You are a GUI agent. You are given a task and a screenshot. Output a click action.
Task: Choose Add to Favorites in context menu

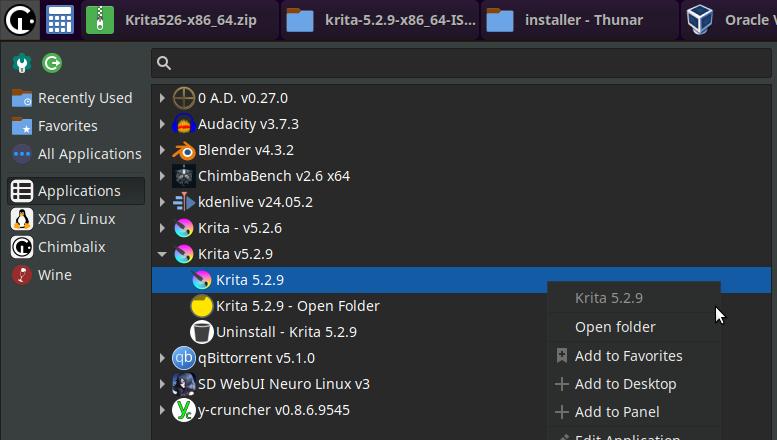[x=634, y=356]
